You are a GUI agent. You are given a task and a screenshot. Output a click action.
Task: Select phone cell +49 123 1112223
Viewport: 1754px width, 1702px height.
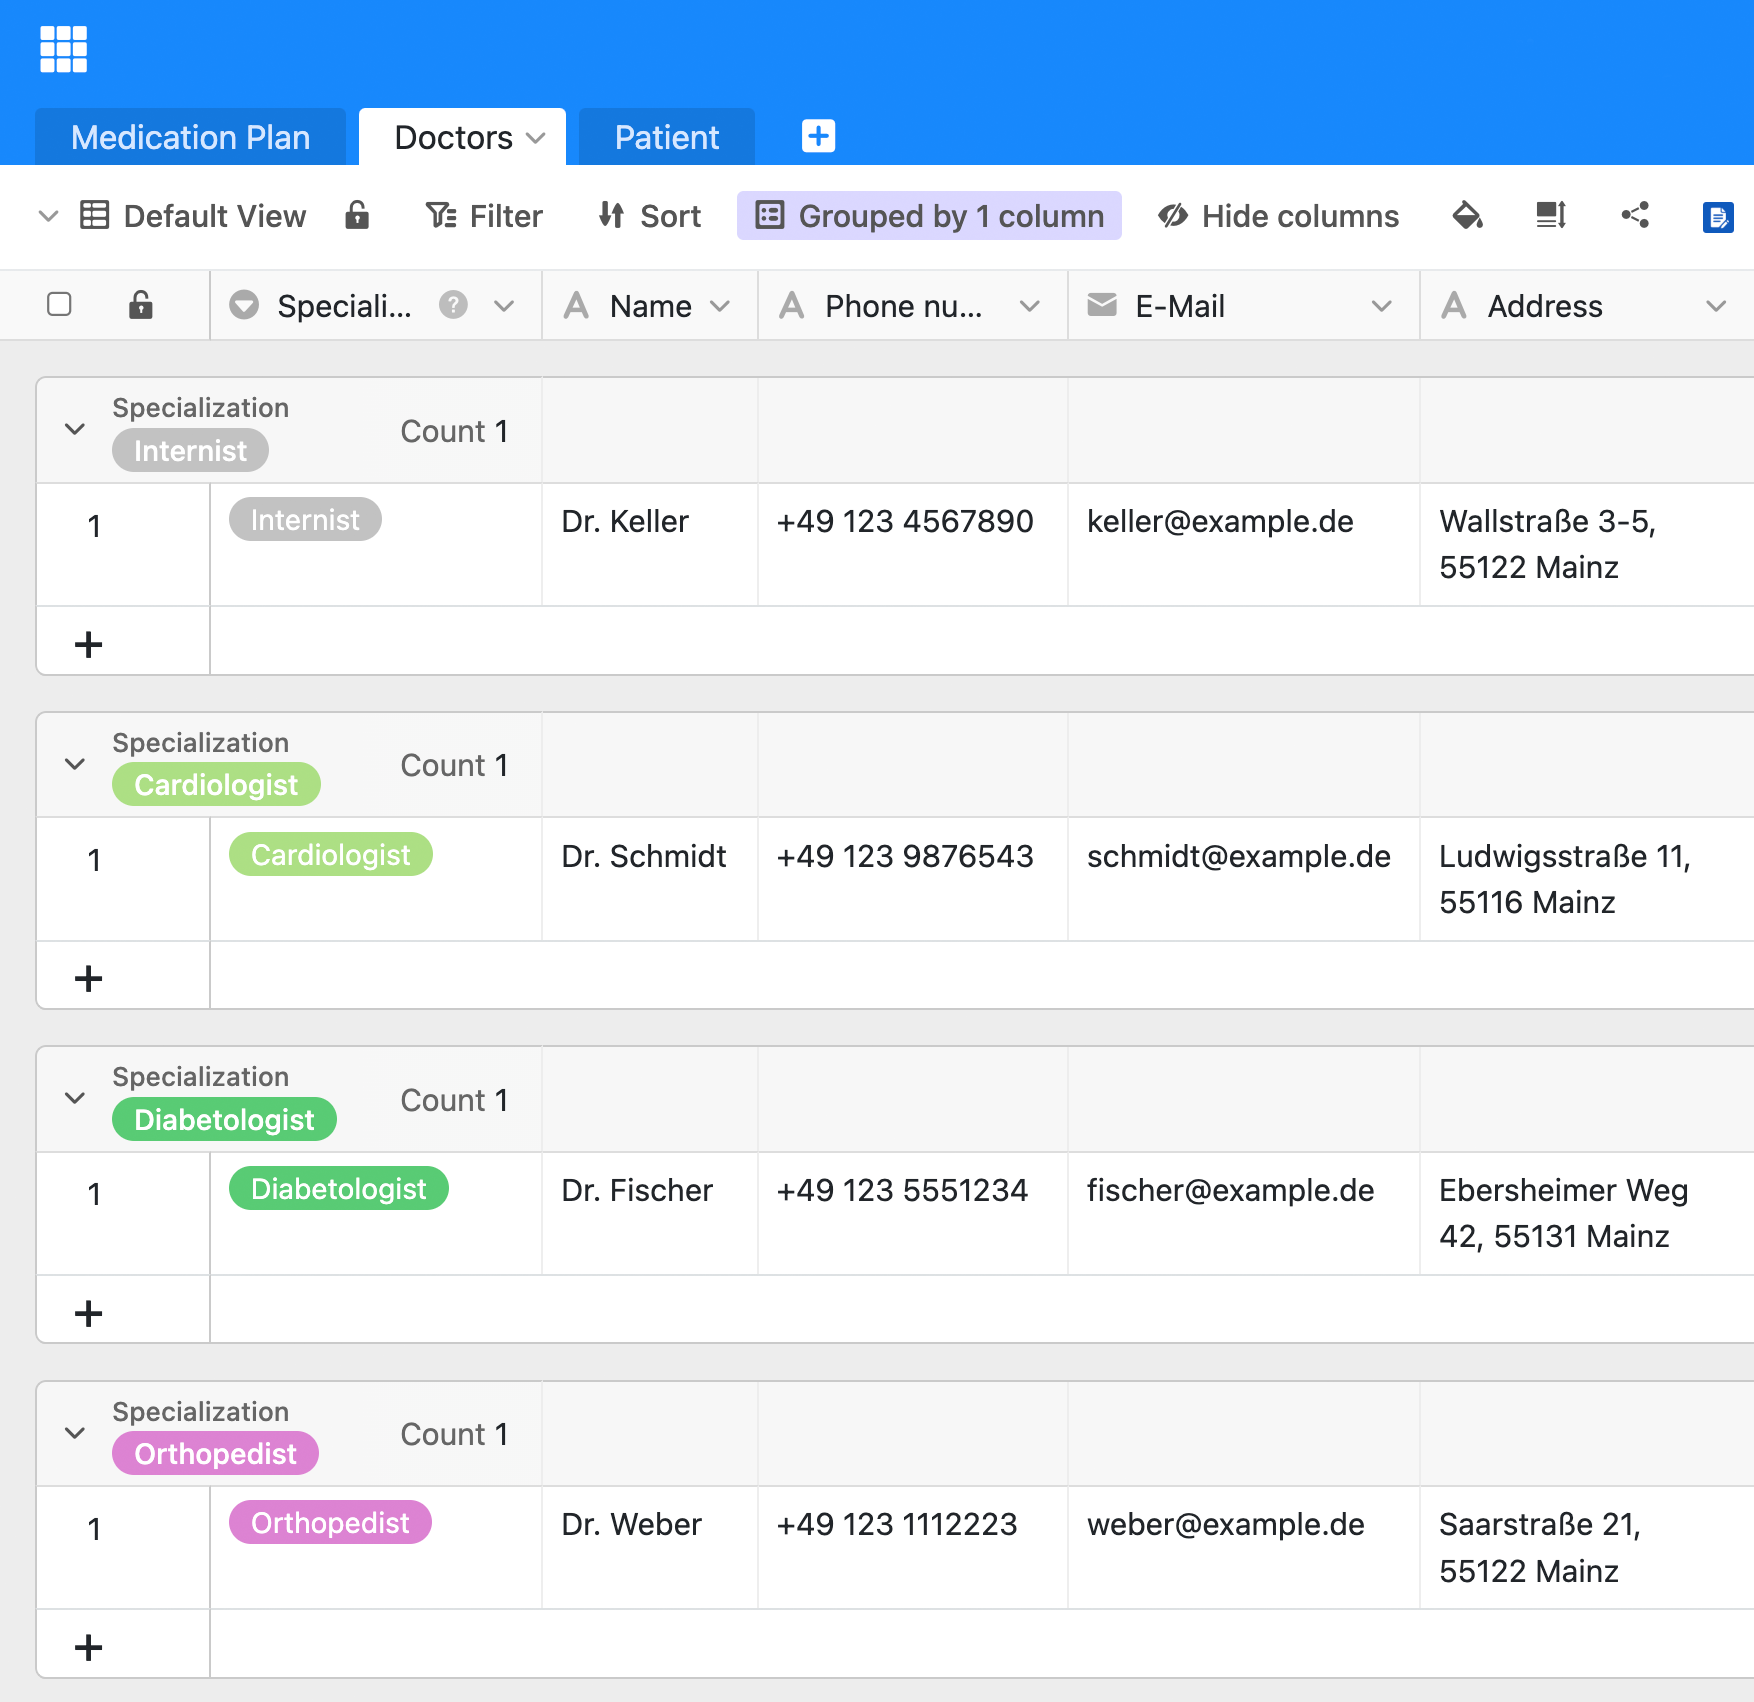913,1548
